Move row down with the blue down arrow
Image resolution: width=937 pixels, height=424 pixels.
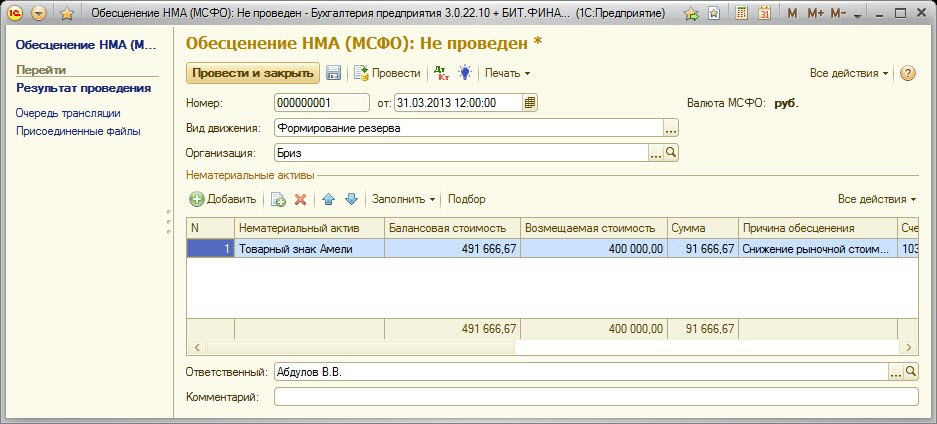350,199
